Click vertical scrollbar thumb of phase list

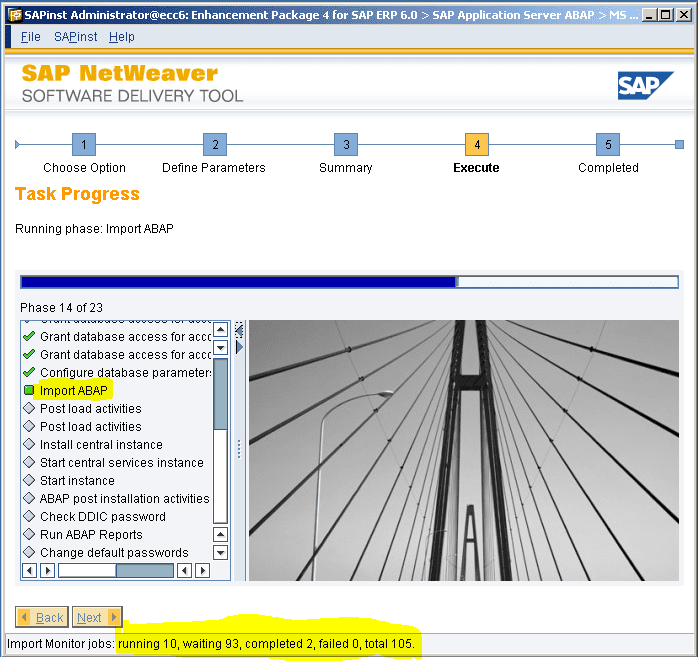coord(220,394)
